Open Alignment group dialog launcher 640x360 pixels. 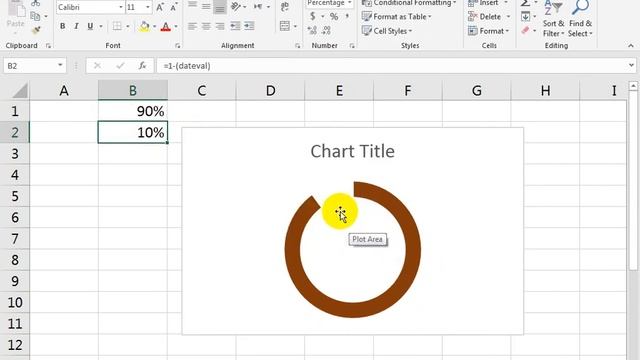(298, 46)
